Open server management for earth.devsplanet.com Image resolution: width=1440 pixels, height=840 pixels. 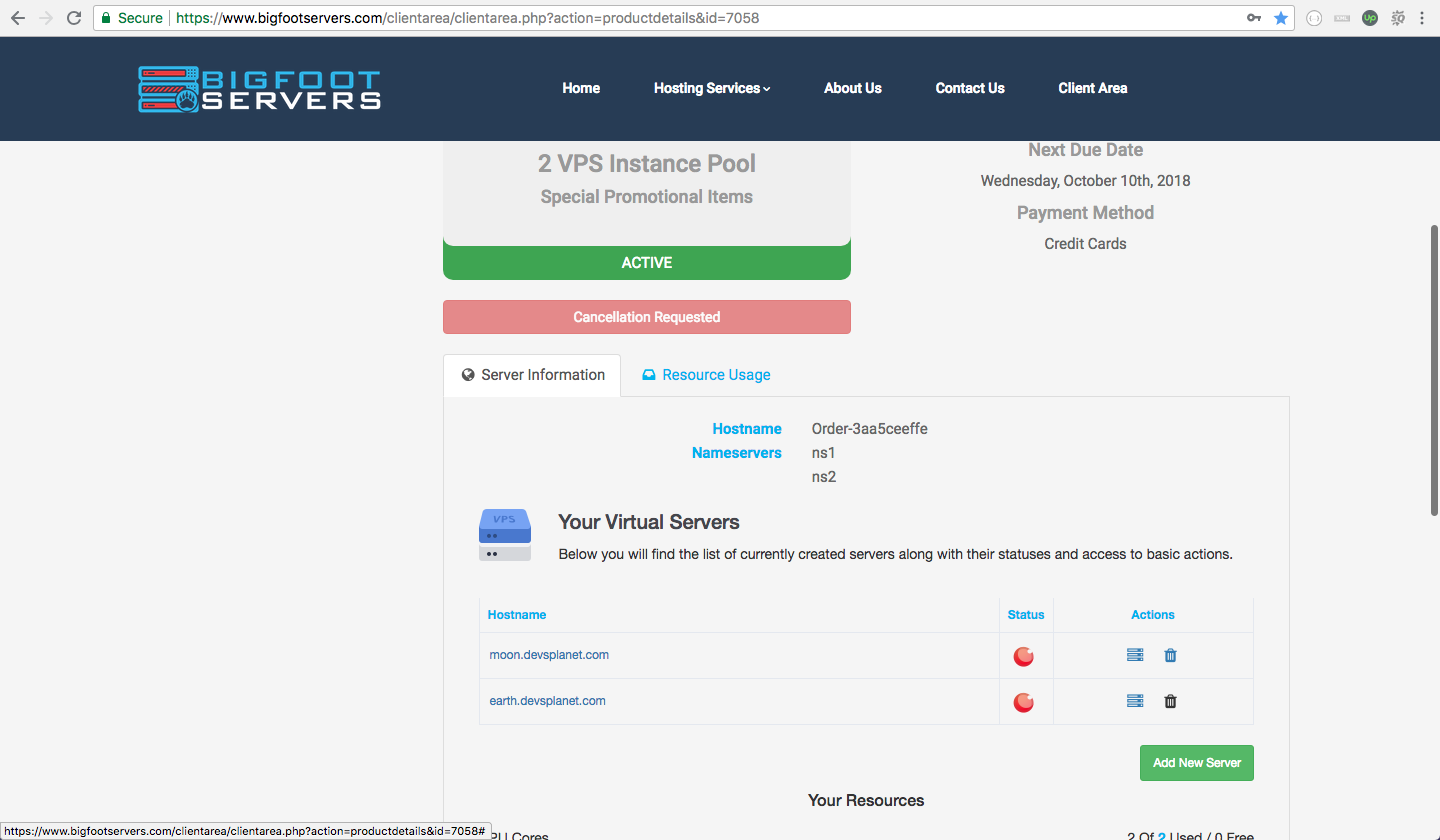click(1135, 701)
